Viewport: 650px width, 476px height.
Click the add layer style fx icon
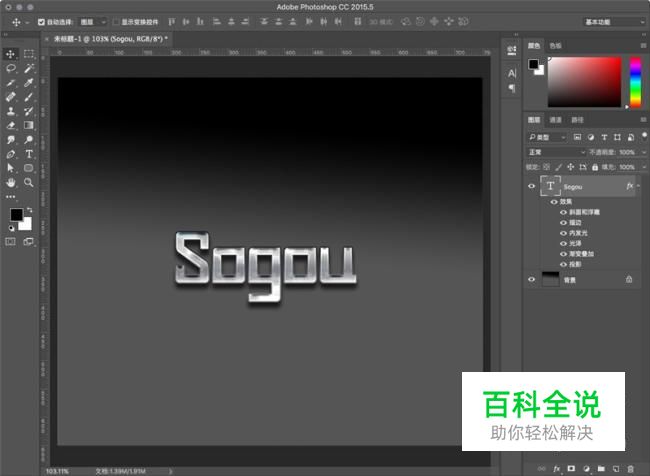(x=555, y=468)
